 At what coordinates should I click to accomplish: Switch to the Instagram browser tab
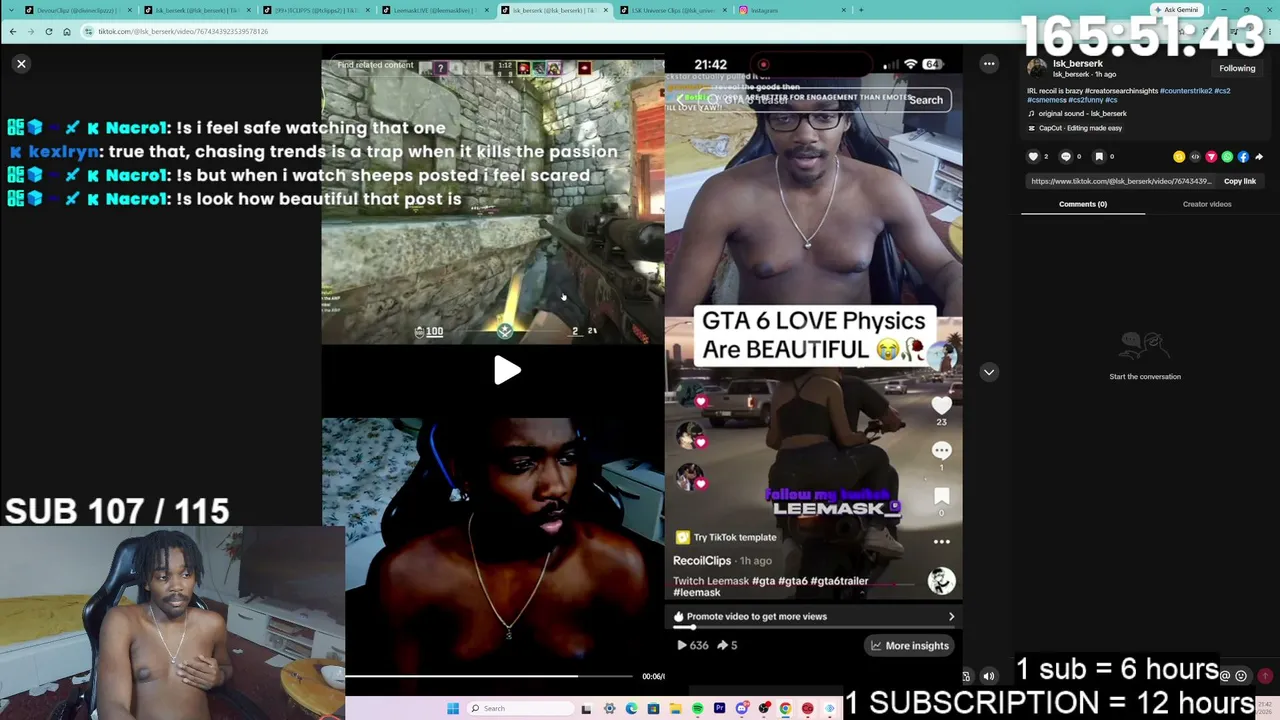pyautogui.click(x=792, y=10)
